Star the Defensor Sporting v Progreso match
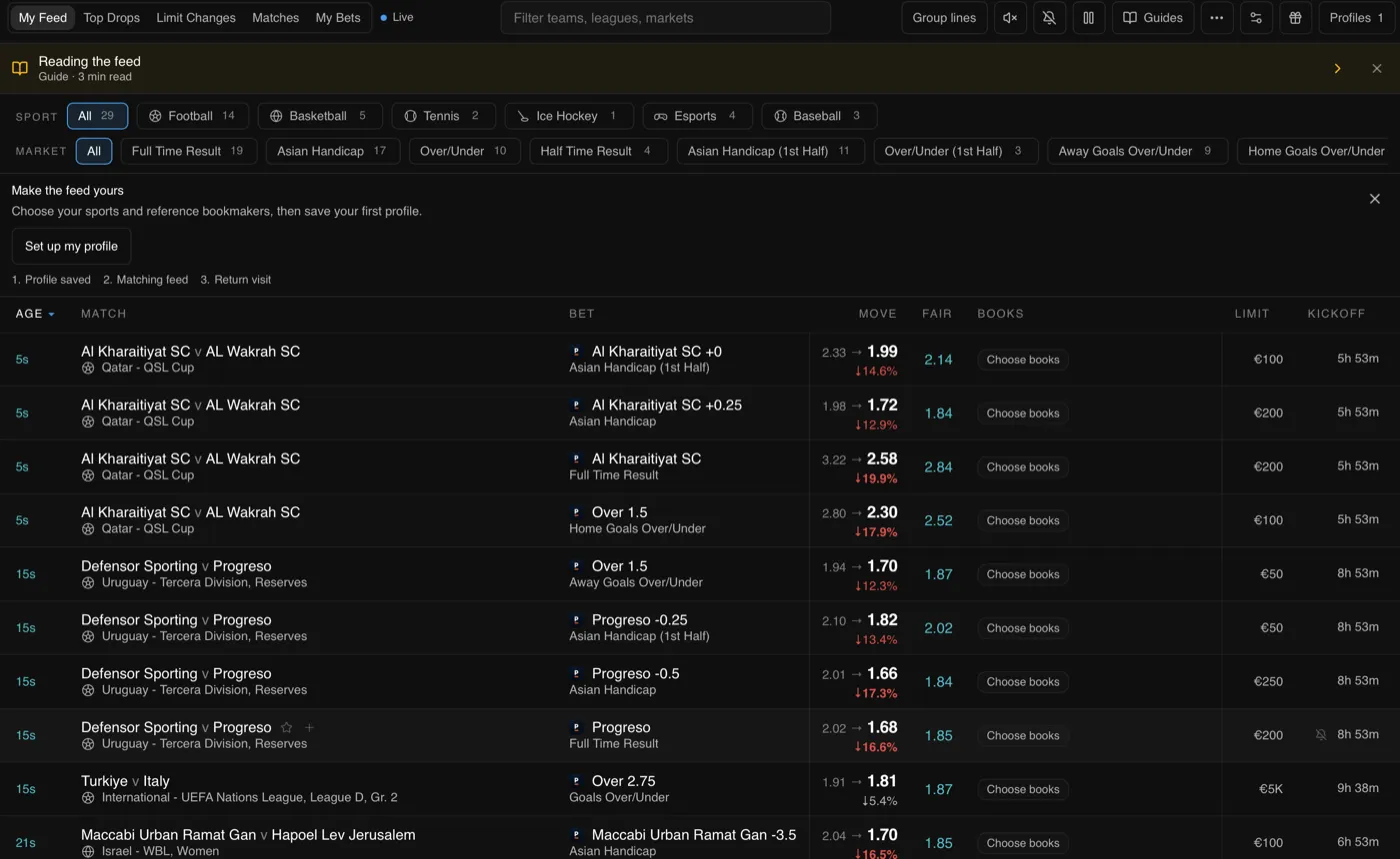1400x859 pixels. click(x=286, y=728)
